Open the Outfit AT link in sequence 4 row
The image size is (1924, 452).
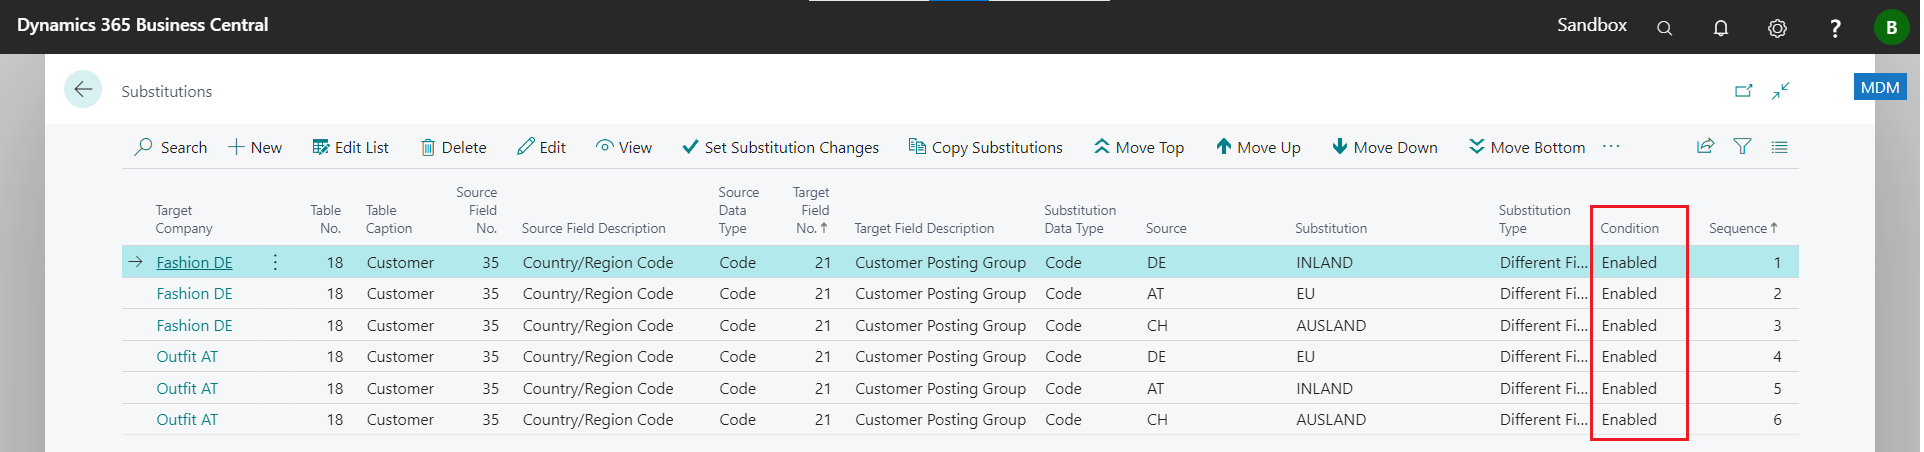(x=187, y=356)
